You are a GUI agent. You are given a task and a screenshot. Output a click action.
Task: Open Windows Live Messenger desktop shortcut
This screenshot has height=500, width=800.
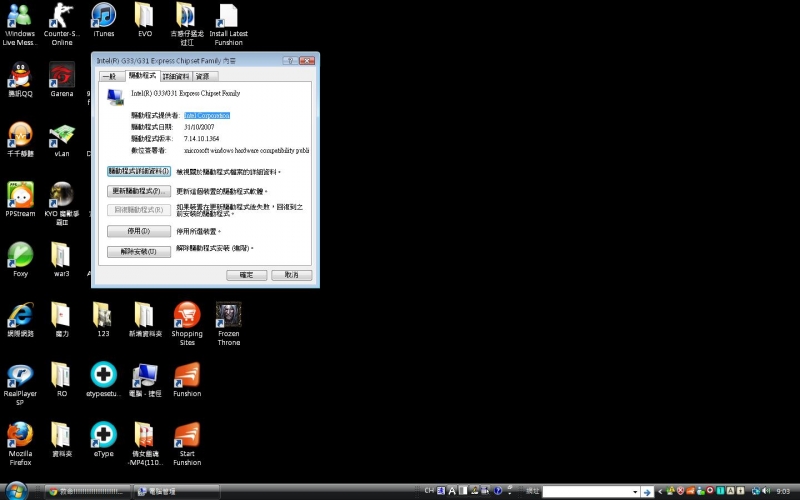click(20, 24)
